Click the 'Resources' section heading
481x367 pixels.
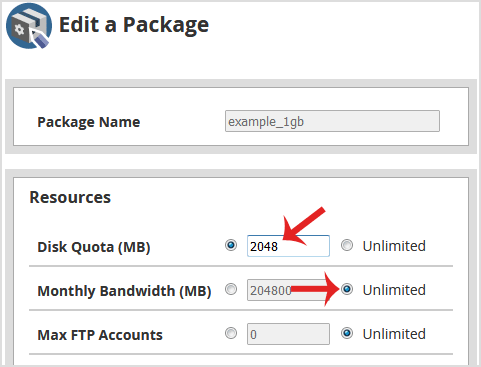point(70,197)
